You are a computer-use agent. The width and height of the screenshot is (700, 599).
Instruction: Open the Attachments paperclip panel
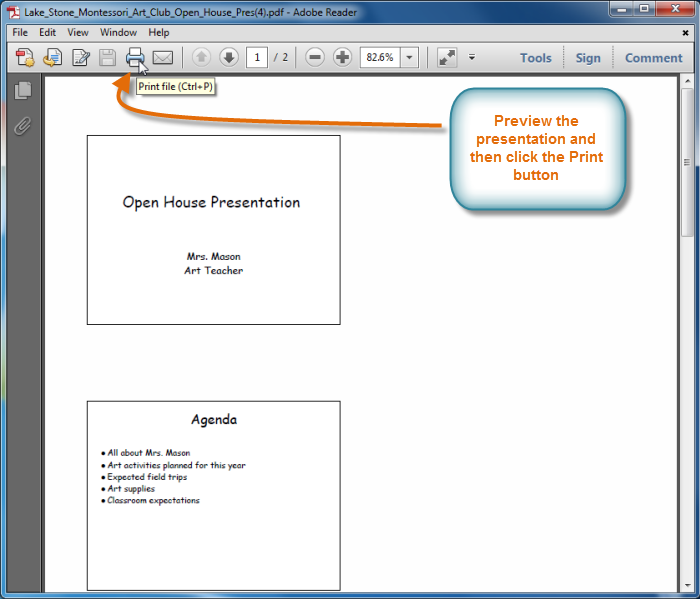point(23,126)
